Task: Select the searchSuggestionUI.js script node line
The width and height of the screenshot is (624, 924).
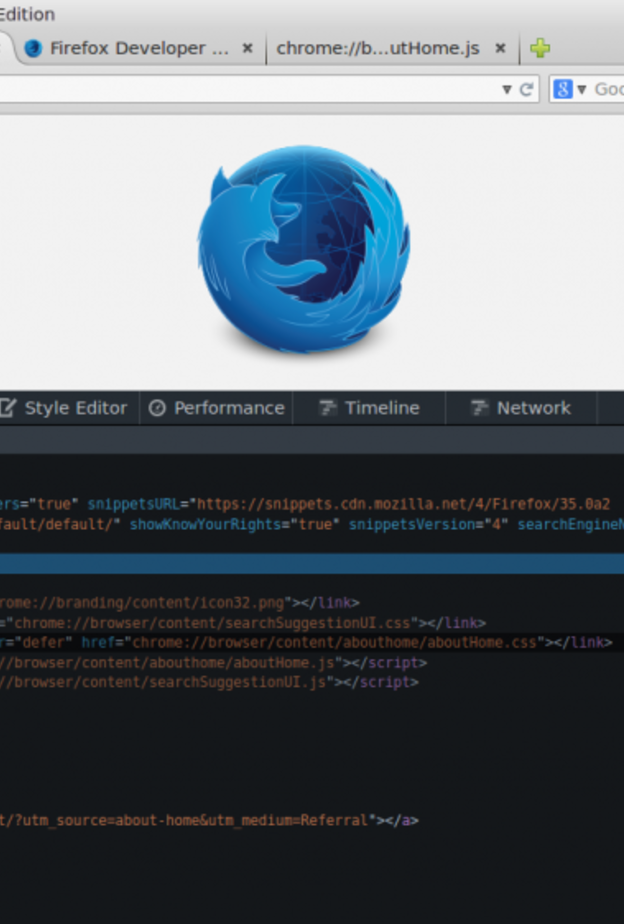Action: (200, 682)
